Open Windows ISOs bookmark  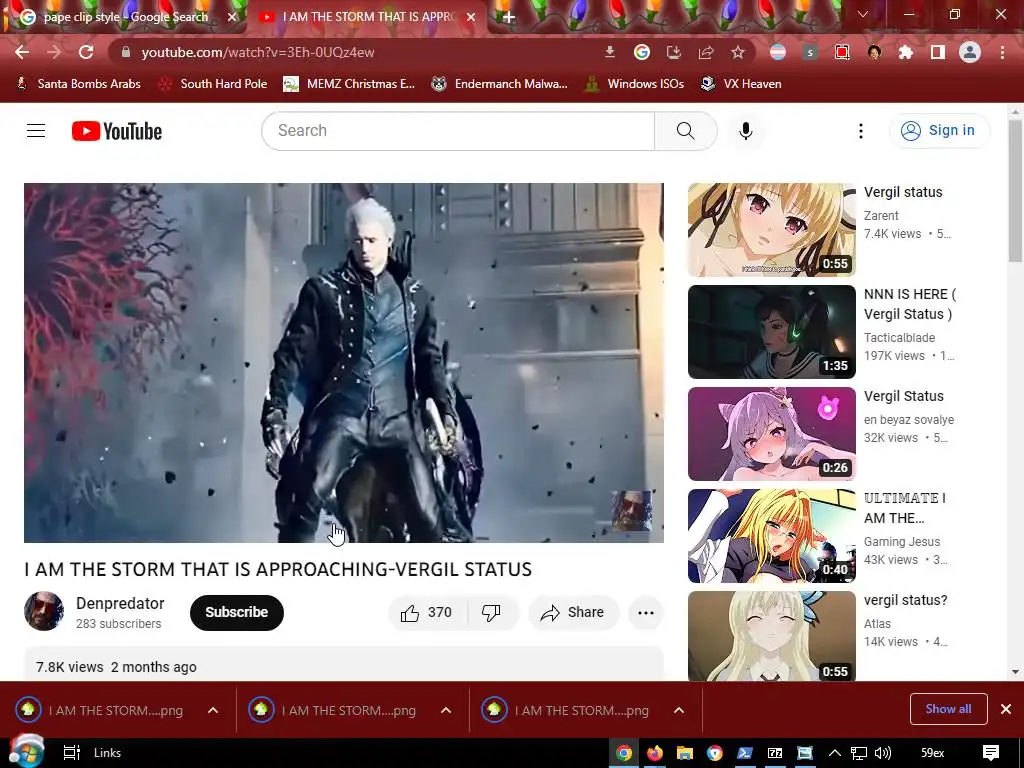point(634,84)
